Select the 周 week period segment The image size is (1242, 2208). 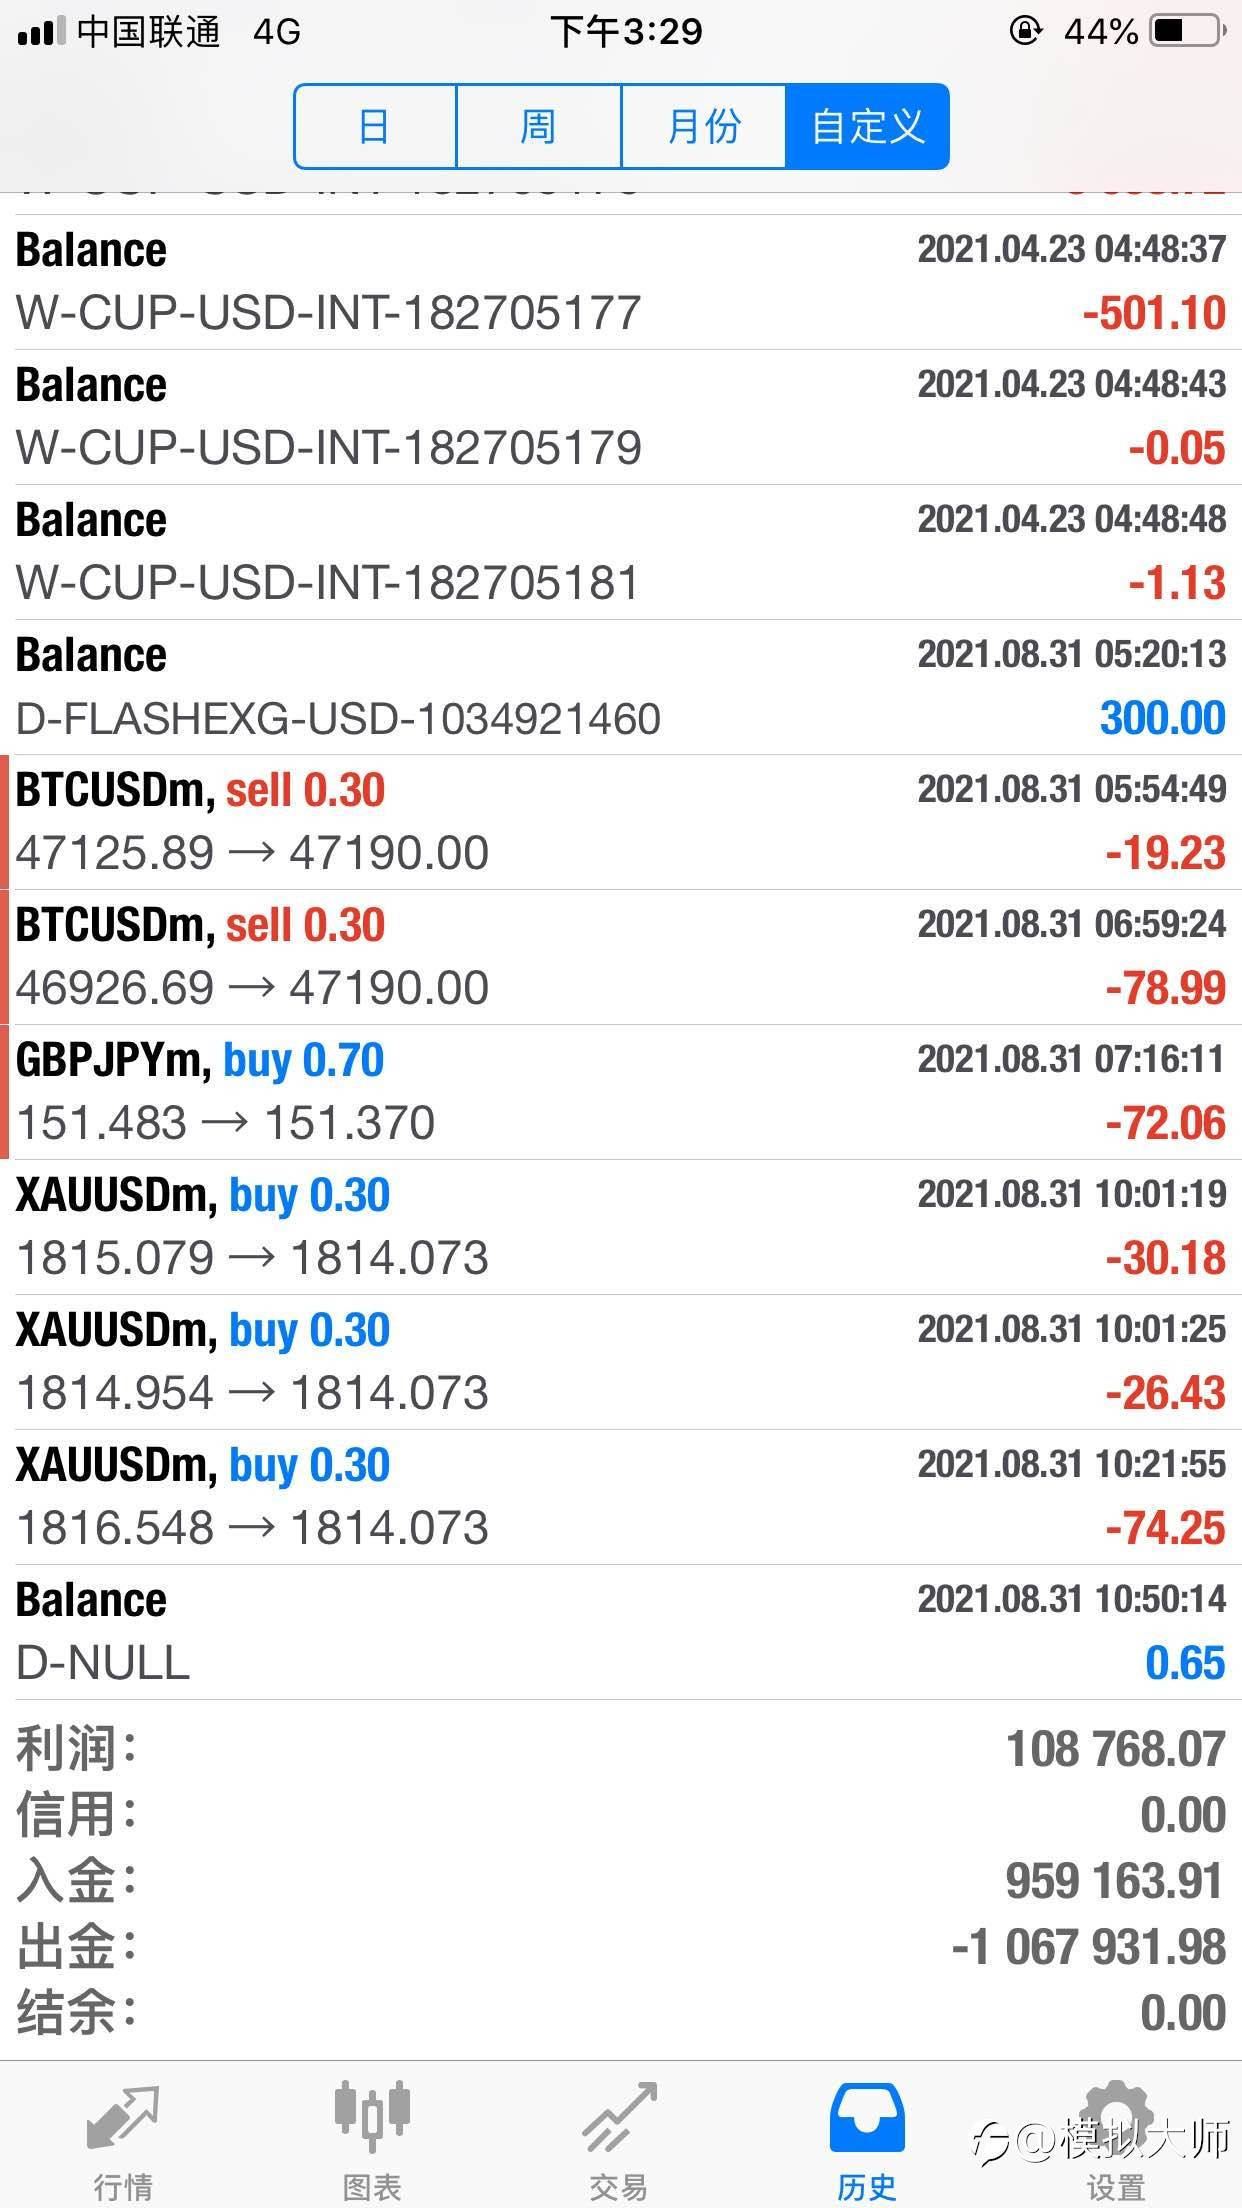(x=538, y=126)
